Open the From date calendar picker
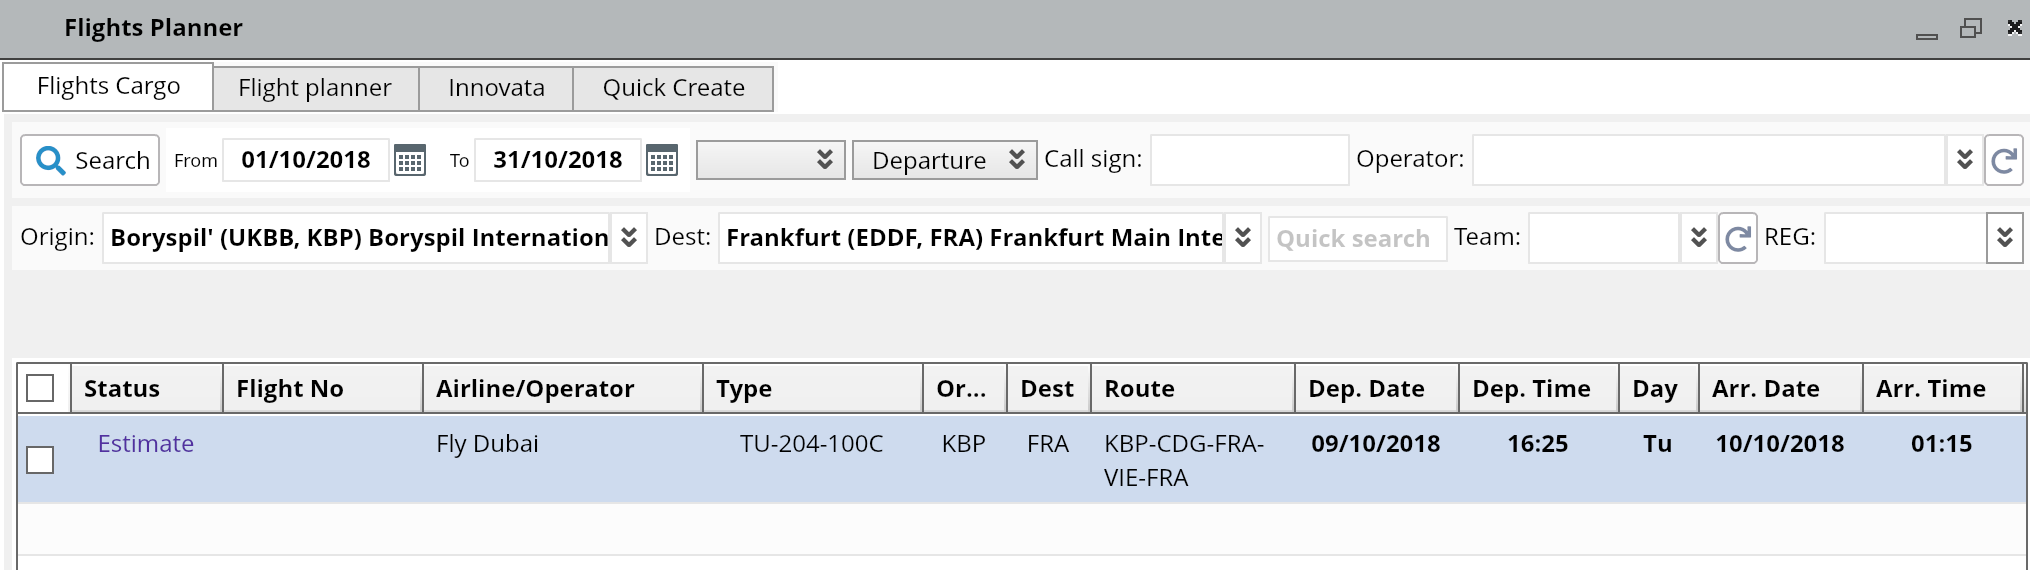This screenshot has height=570, width=2030. (x=410, y=160)
